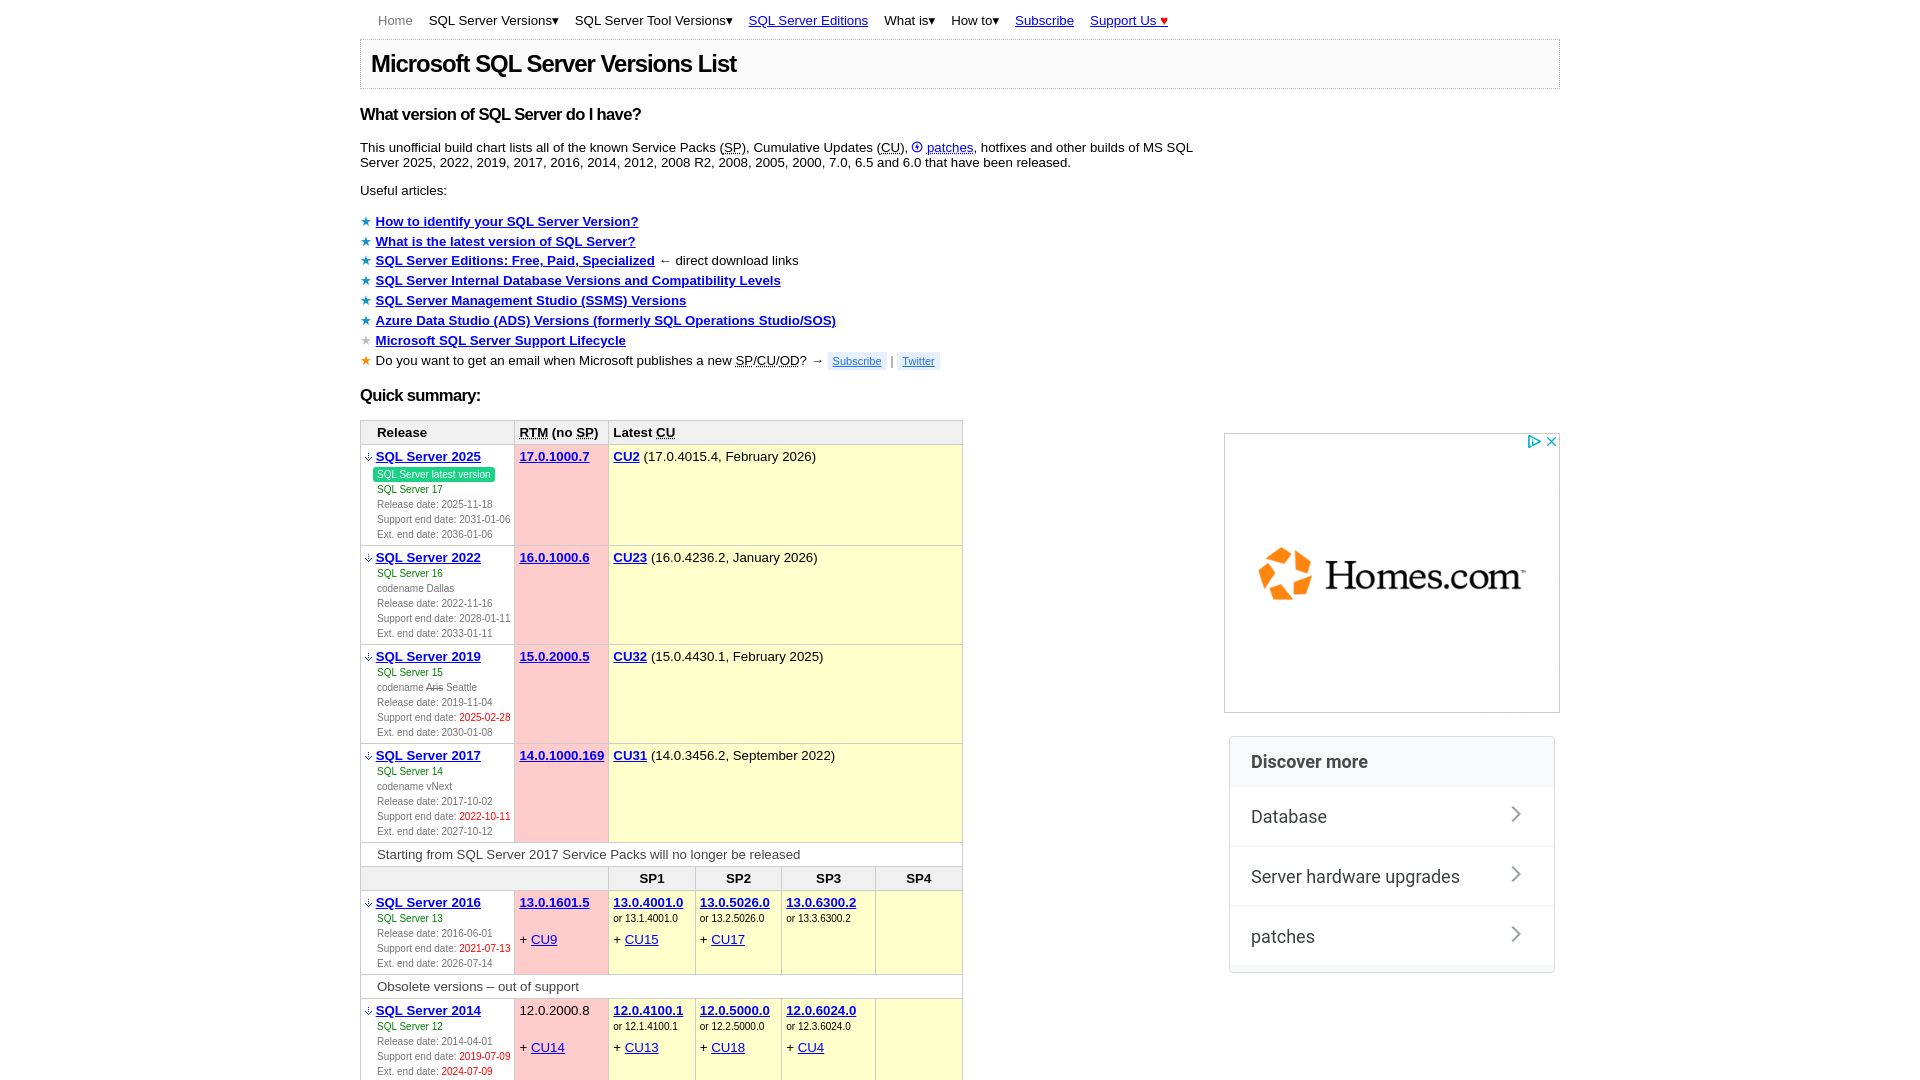Open the SQL Server 2017 release link

coord(428,756)
